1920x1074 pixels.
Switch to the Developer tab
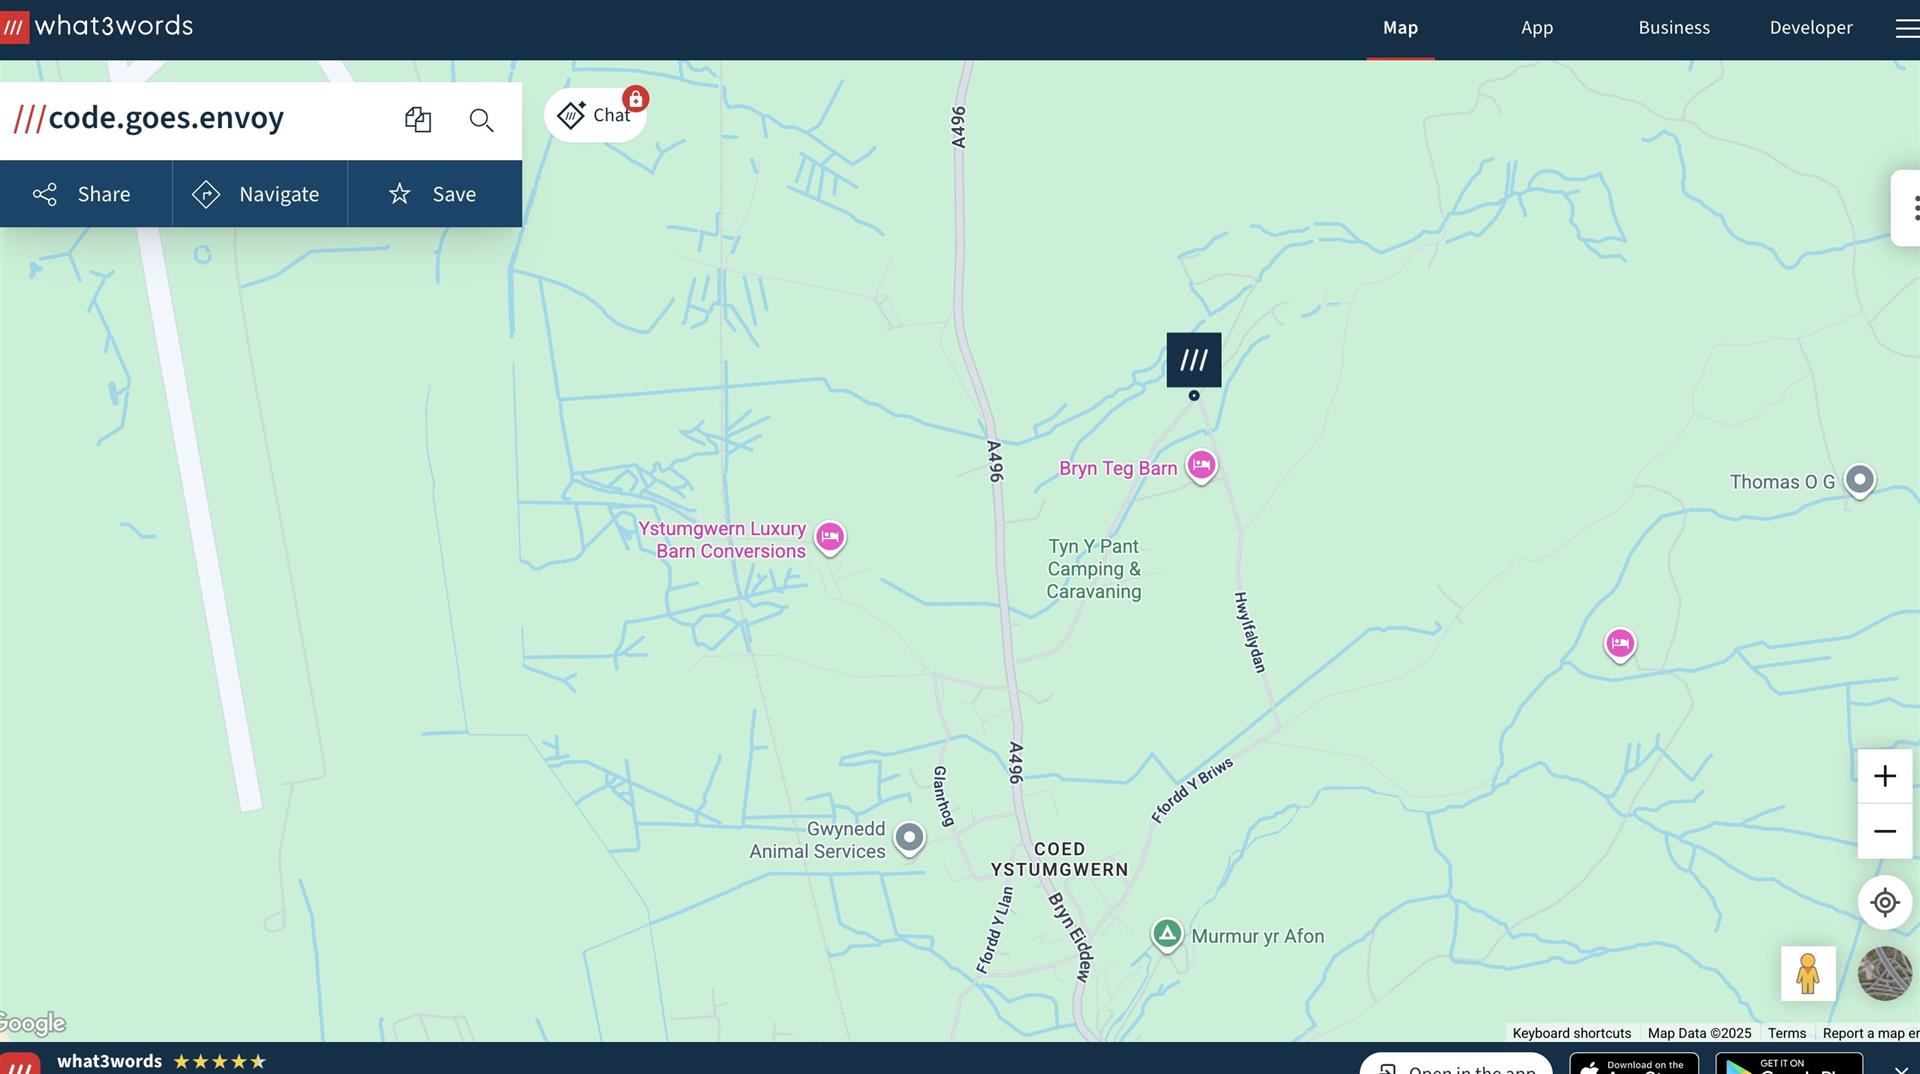coord(1810,28)
